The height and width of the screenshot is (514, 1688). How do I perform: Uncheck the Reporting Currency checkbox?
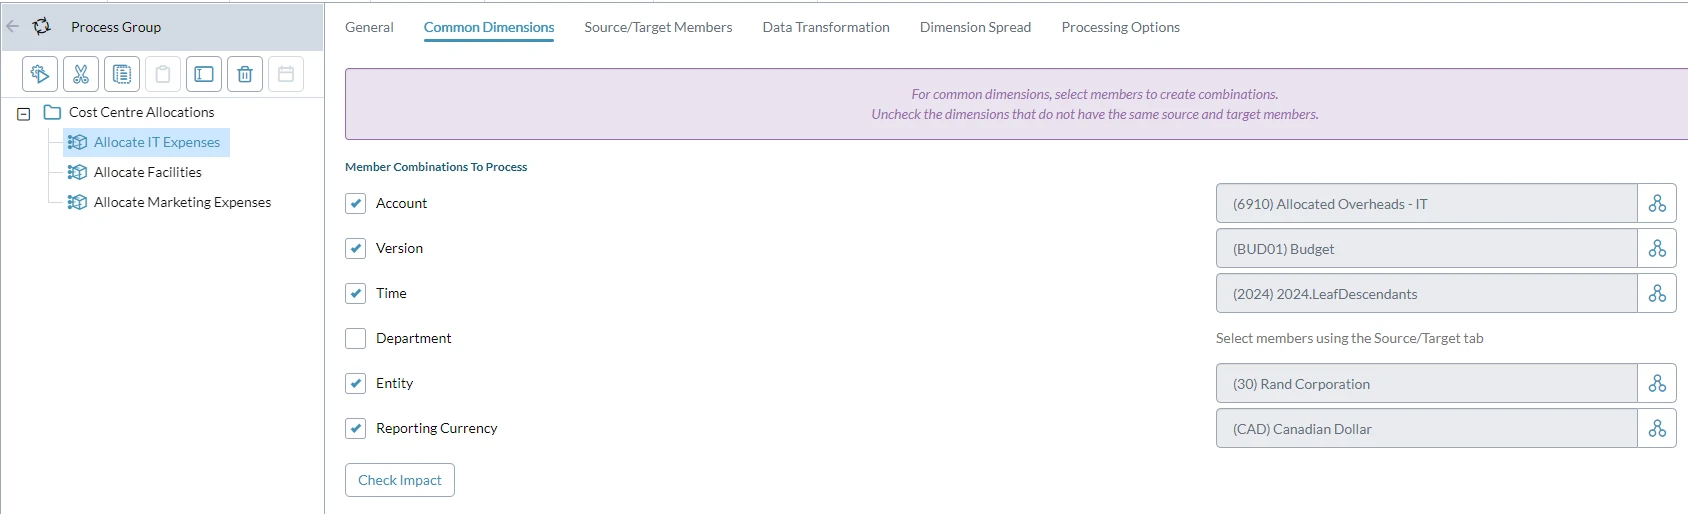click(355, 428)
